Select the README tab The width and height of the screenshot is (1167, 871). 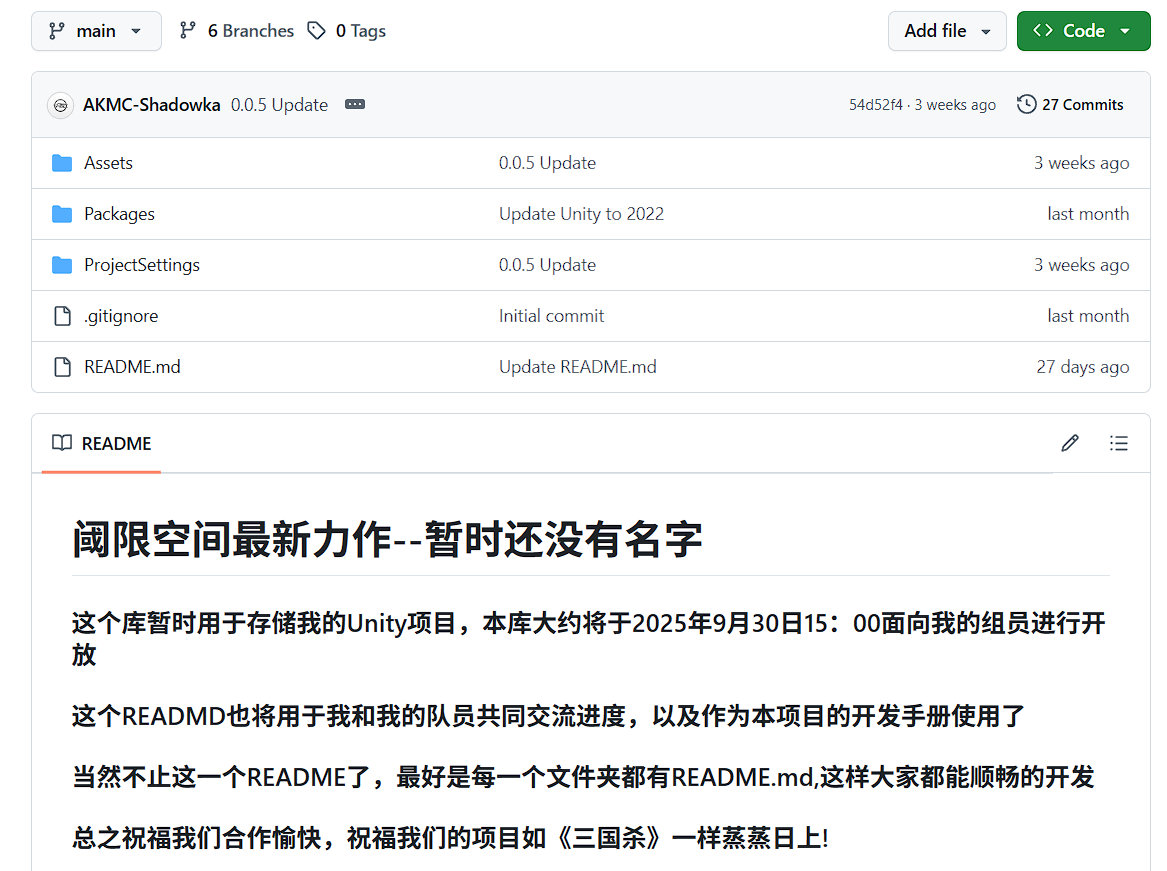pos(102,443)
